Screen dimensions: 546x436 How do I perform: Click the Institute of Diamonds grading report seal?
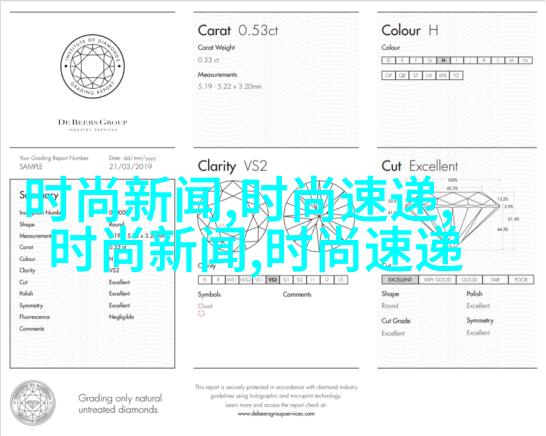(x=93, y=66)
